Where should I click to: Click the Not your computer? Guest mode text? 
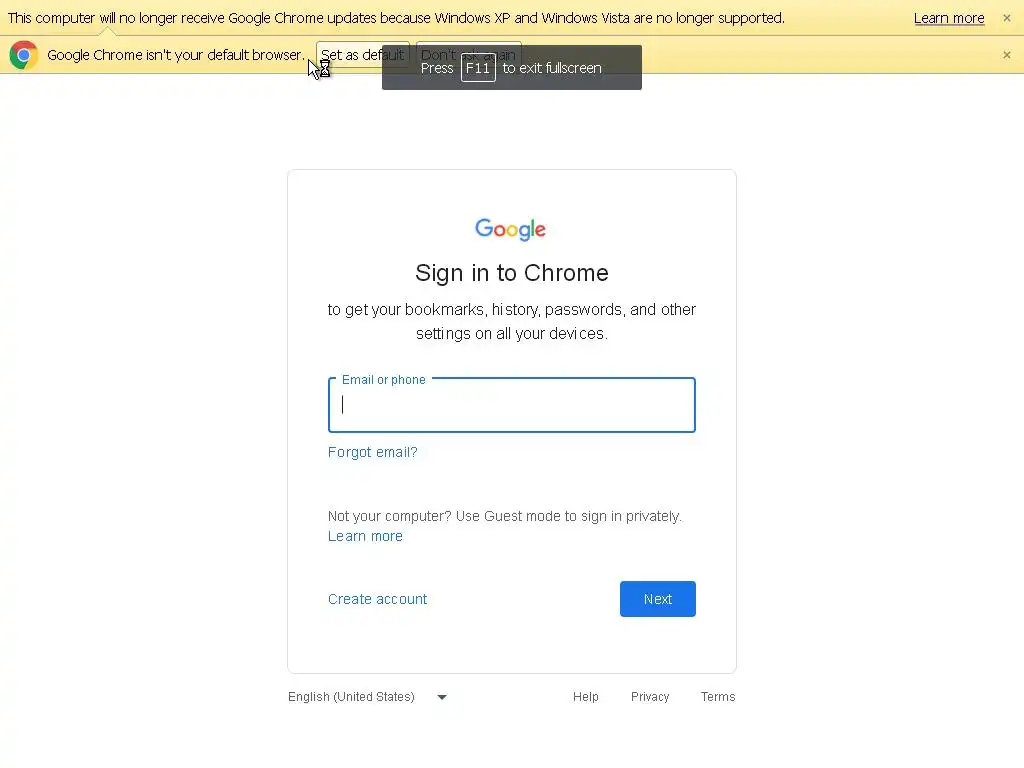tap(504, 516)
